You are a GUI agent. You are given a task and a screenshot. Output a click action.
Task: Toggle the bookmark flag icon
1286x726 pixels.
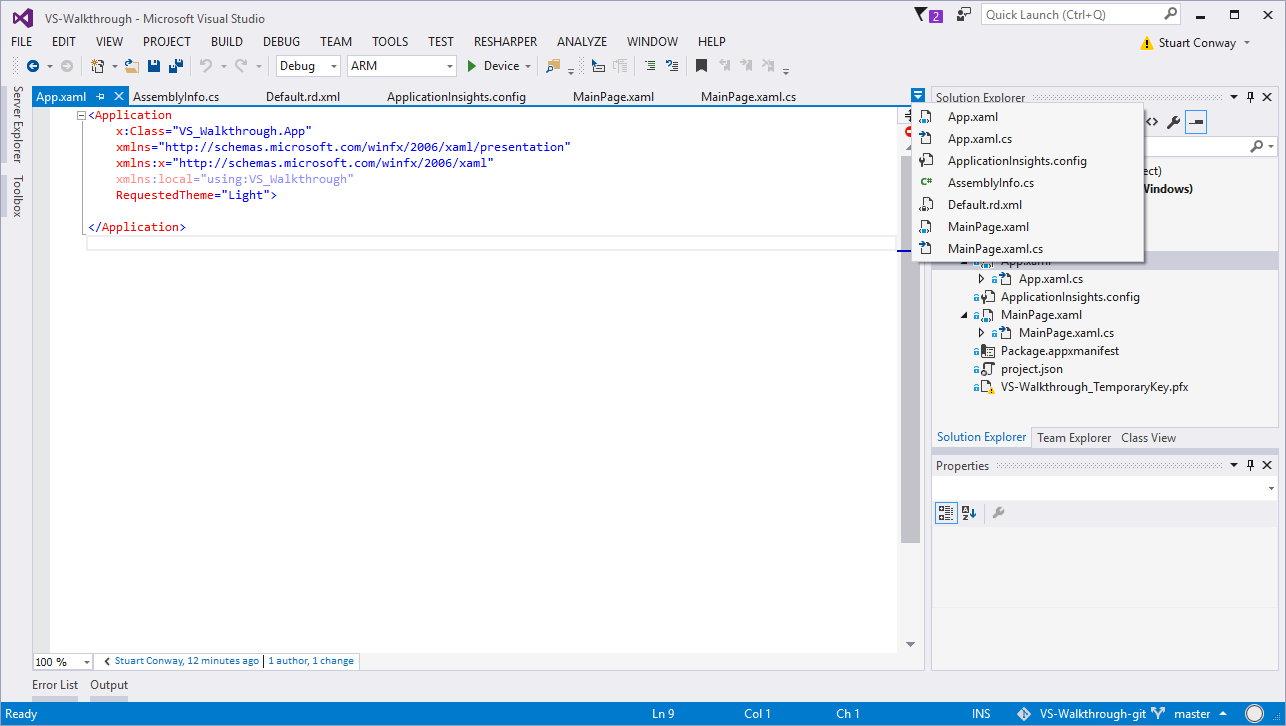coord(702,66)
